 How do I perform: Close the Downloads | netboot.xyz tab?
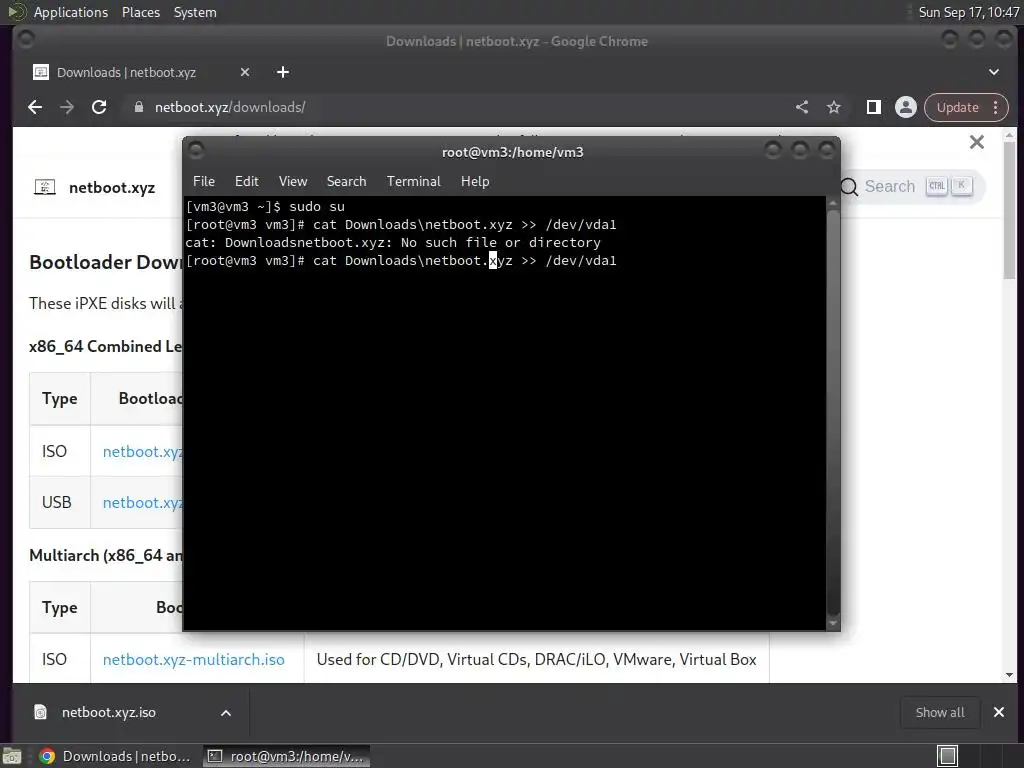[x=245, y=72]
